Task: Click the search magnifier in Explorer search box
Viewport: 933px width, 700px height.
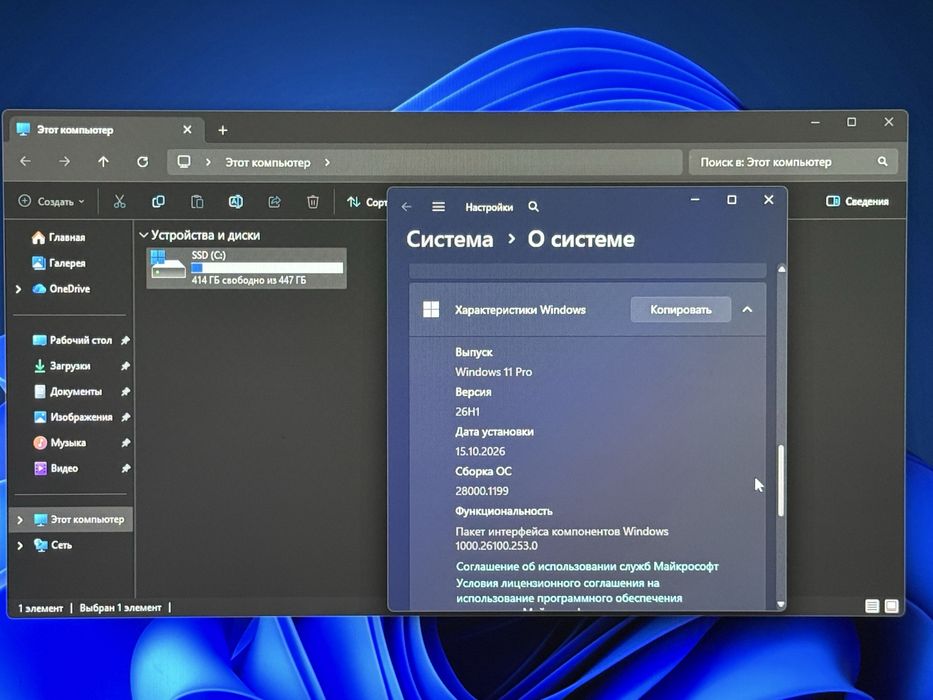Action: [x=882, y=161]
